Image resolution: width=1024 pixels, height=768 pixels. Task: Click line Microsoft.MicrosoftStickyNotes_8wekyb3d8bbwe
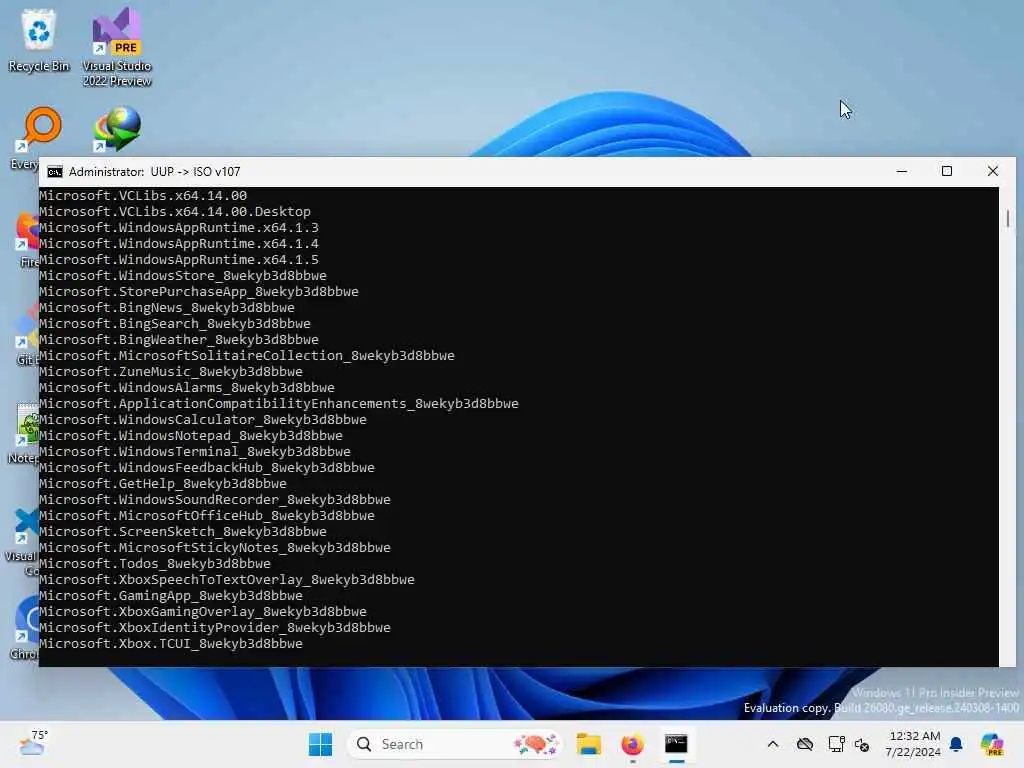[215, 547]
